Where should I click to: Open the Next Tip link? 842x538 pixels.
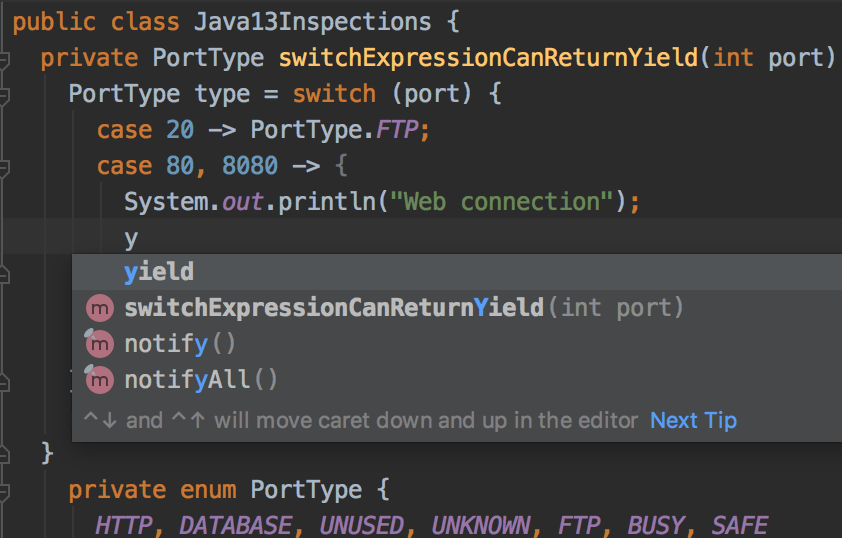(693, 420)
